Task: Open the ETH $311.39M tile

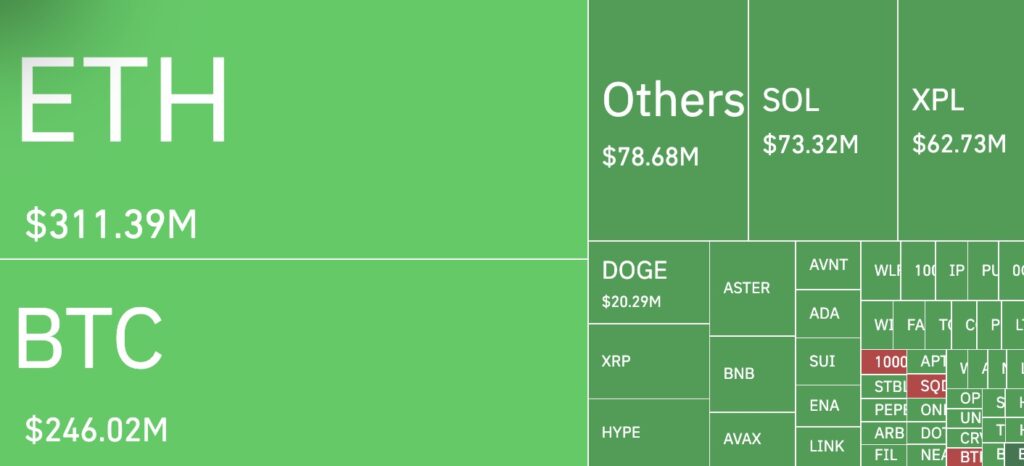Action: [294, 129]
